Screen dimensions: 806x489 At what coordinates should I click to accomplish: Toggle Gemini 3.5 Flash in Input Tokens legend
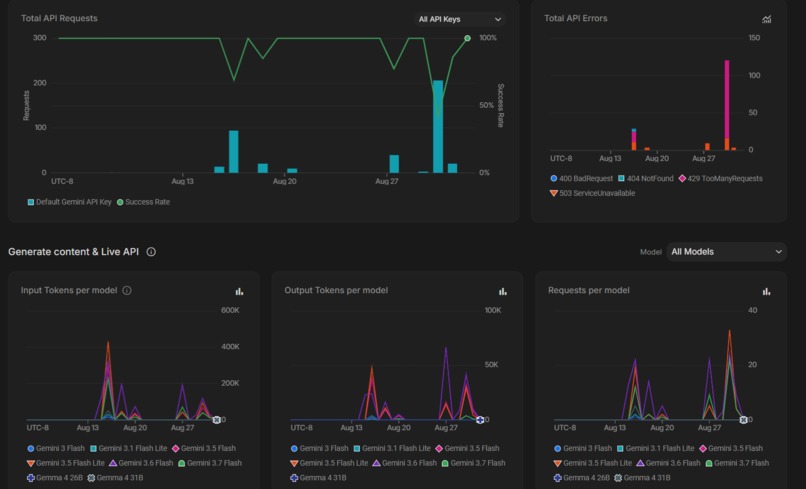pyautogui.click(x=204, y=448)
